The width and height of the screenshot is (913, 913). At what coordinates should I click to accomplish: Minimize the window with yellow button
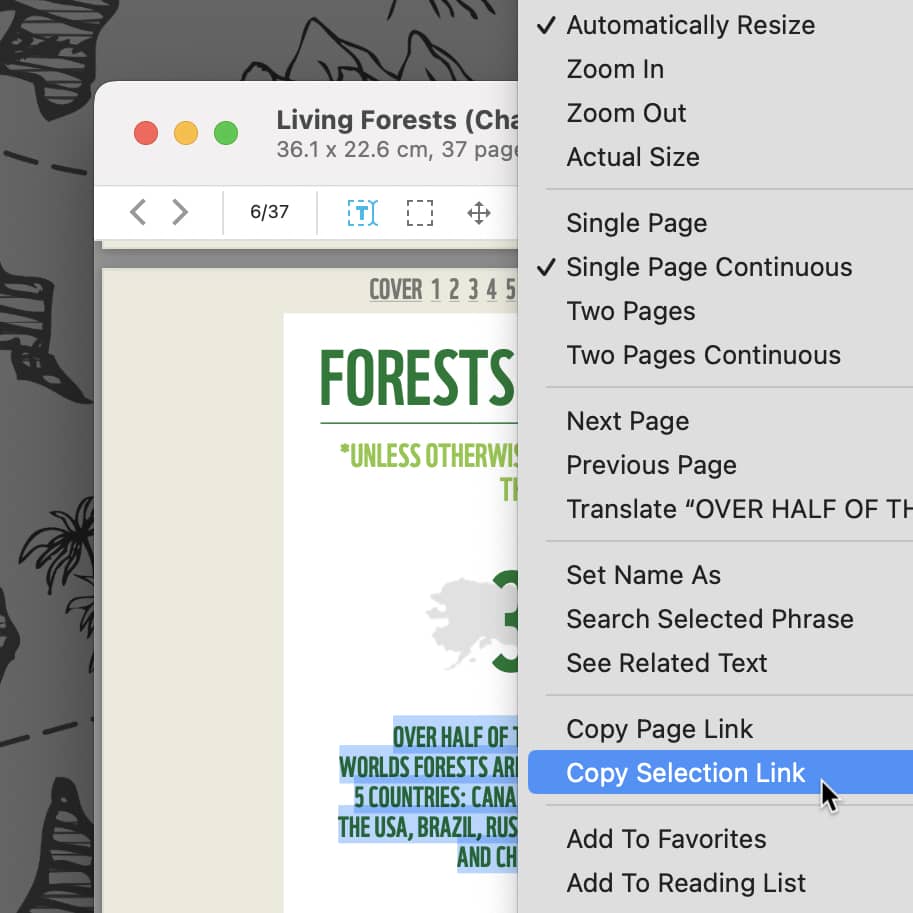(186, 133)
